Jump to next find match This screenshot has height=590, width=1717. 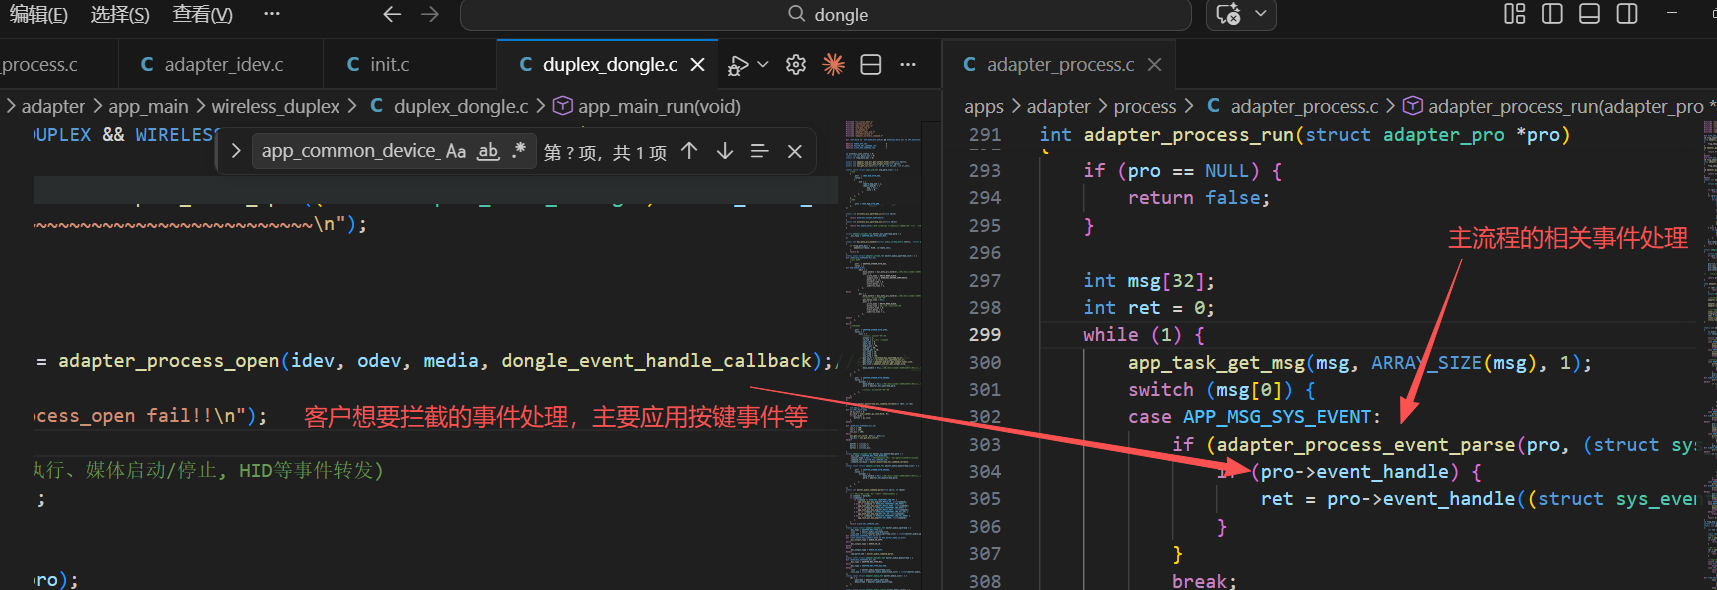point(725,151)
